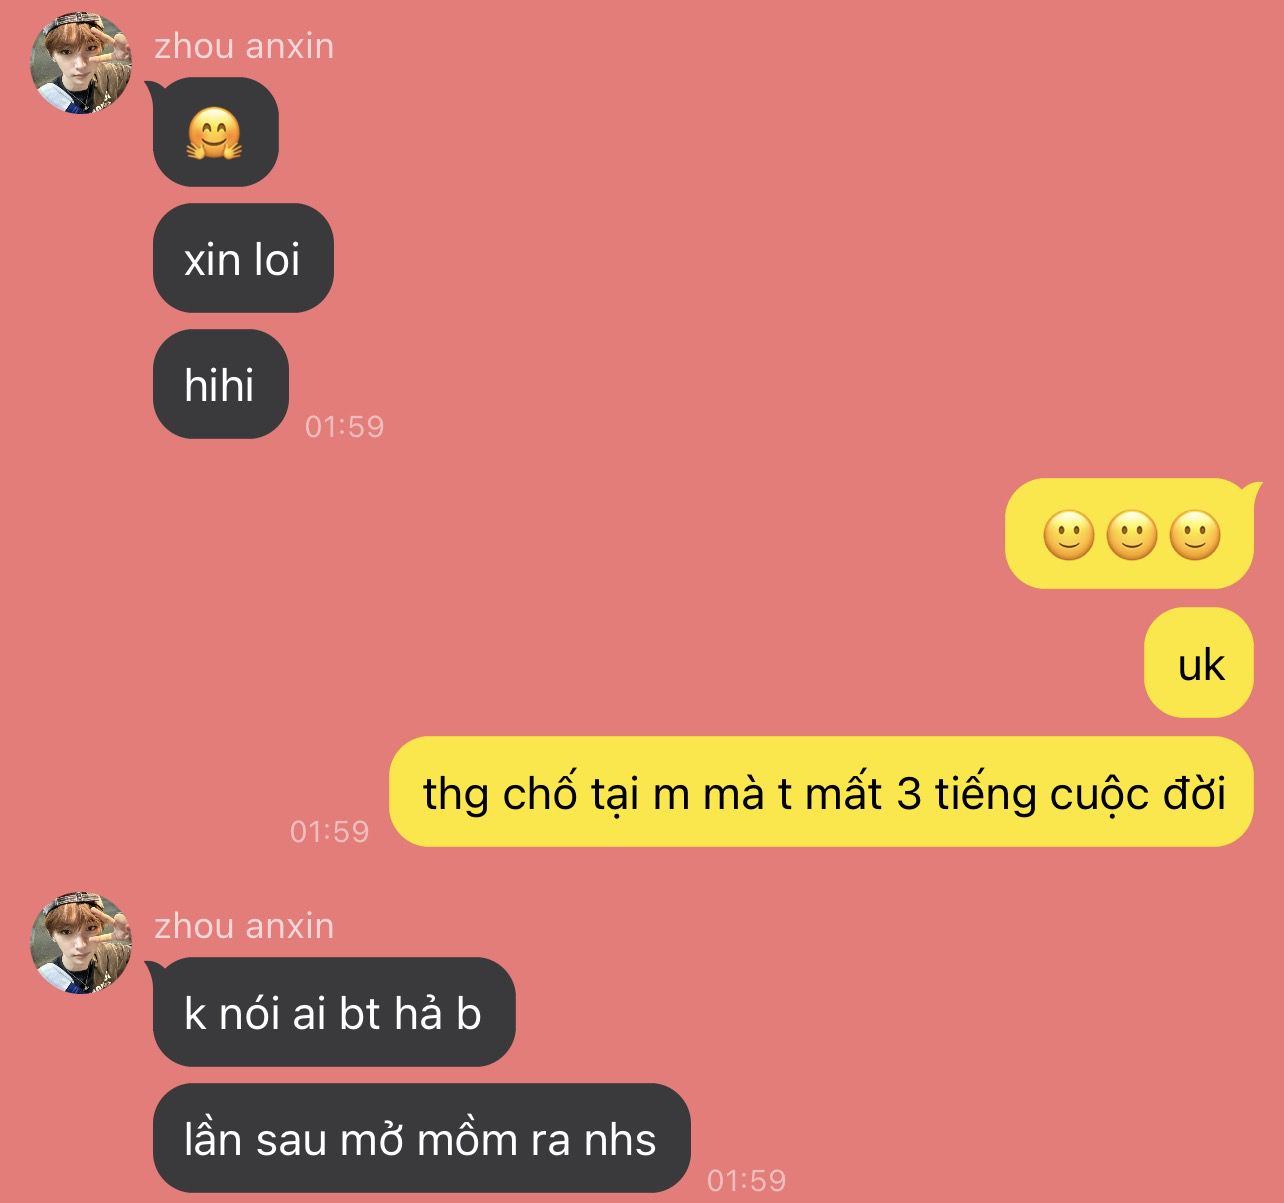Tap the 'hihi' message bubble
Viewport: 1284px width, 1203px height.
[x=220, y=384]
